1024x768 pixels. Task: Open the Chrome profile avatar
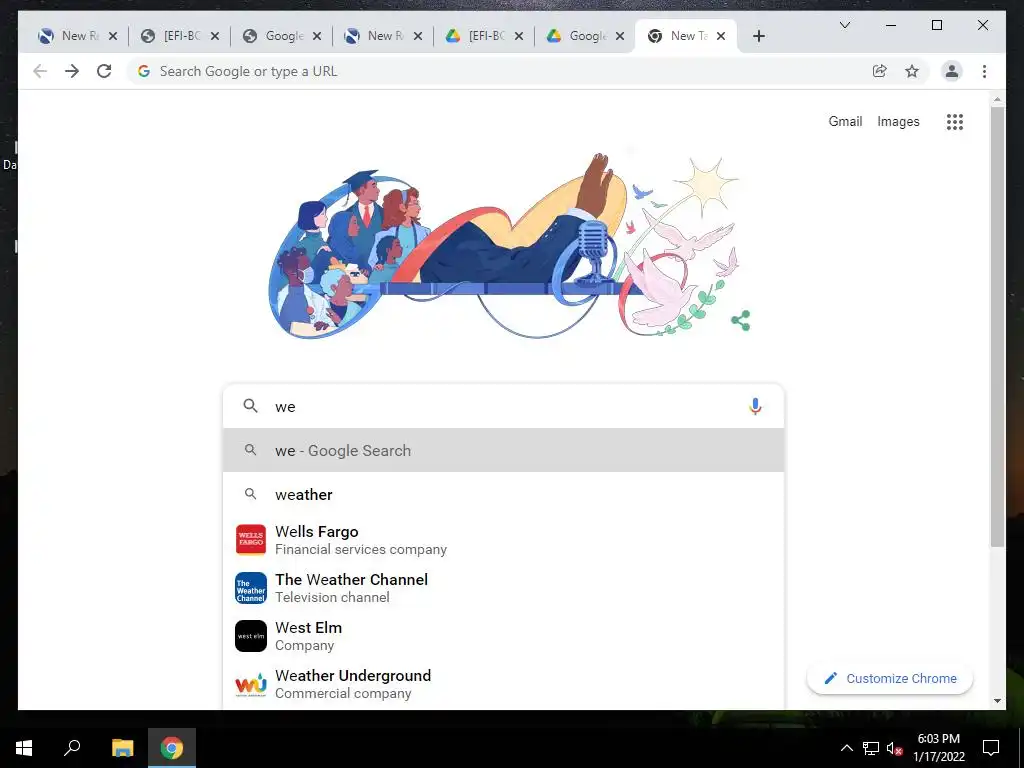[x=952, y=71]
